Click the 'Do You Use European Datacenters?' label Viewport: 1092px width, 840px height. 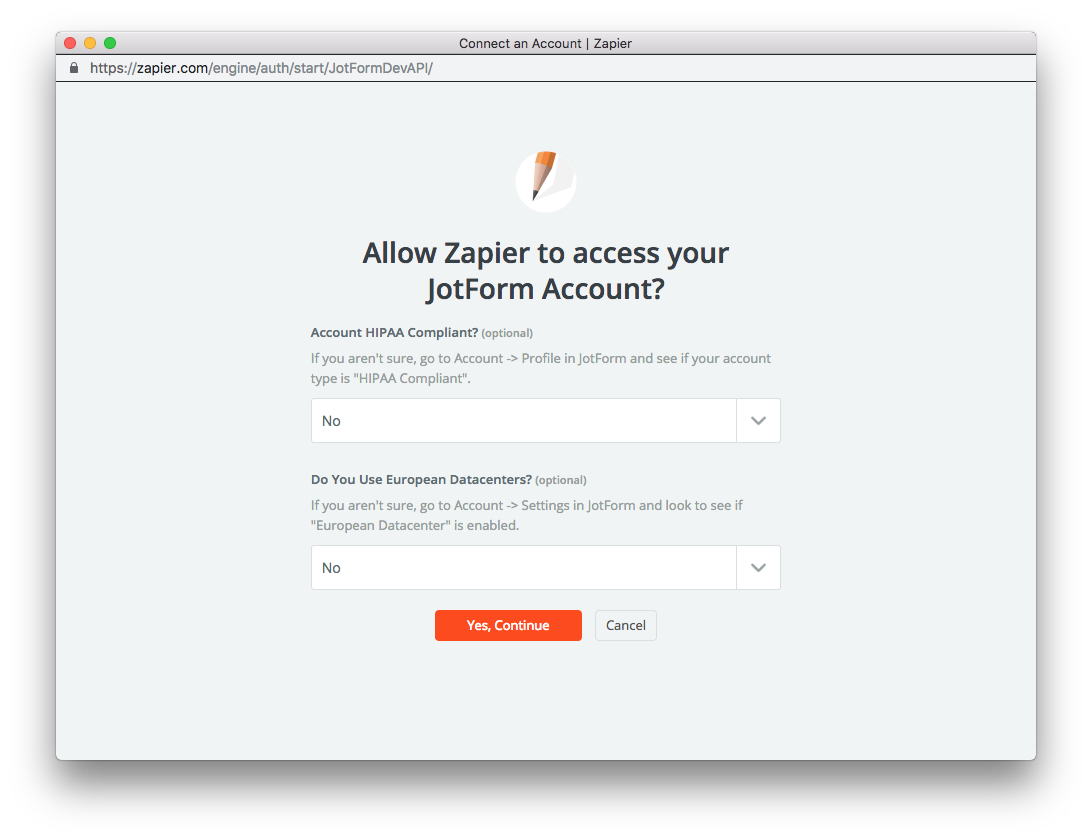tap(421, 479)
